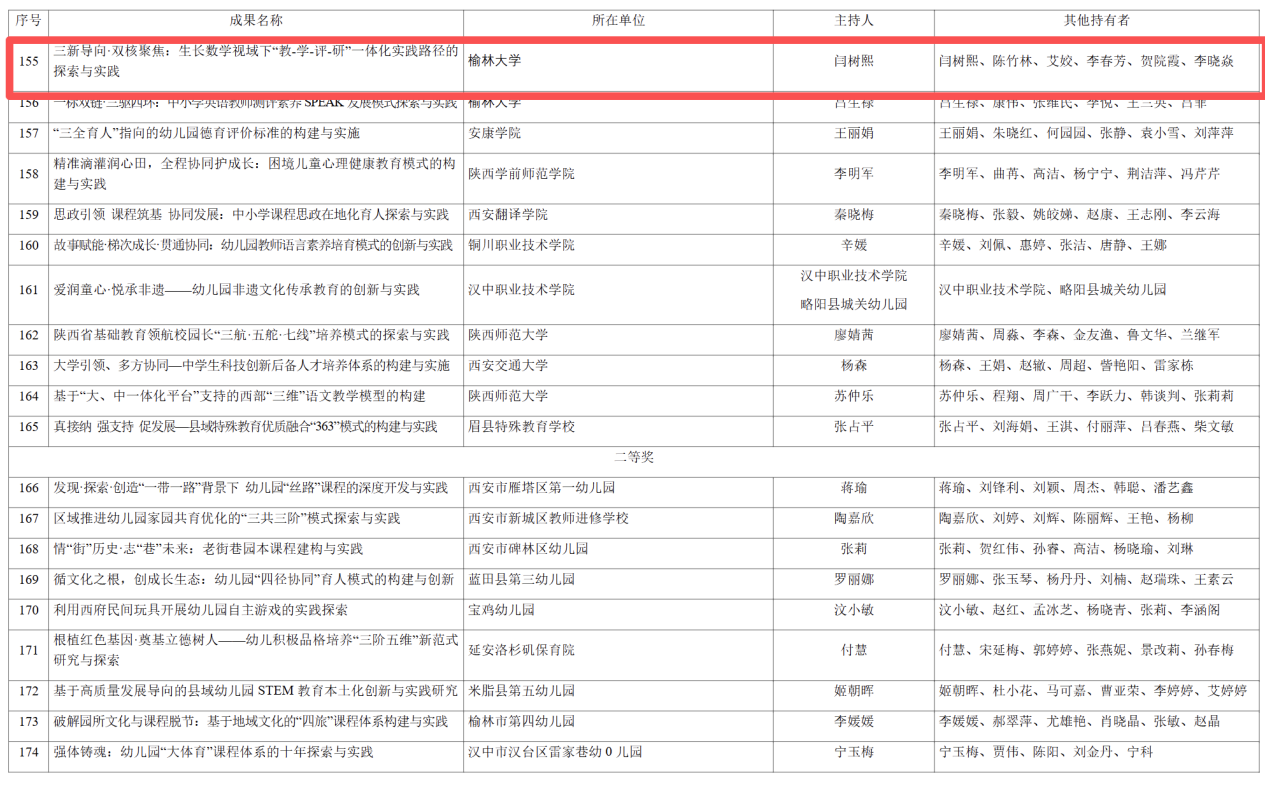
Task: Click host name 廖婧茜 in row 162
Action: pyautogui.click(x=854, y=335)
